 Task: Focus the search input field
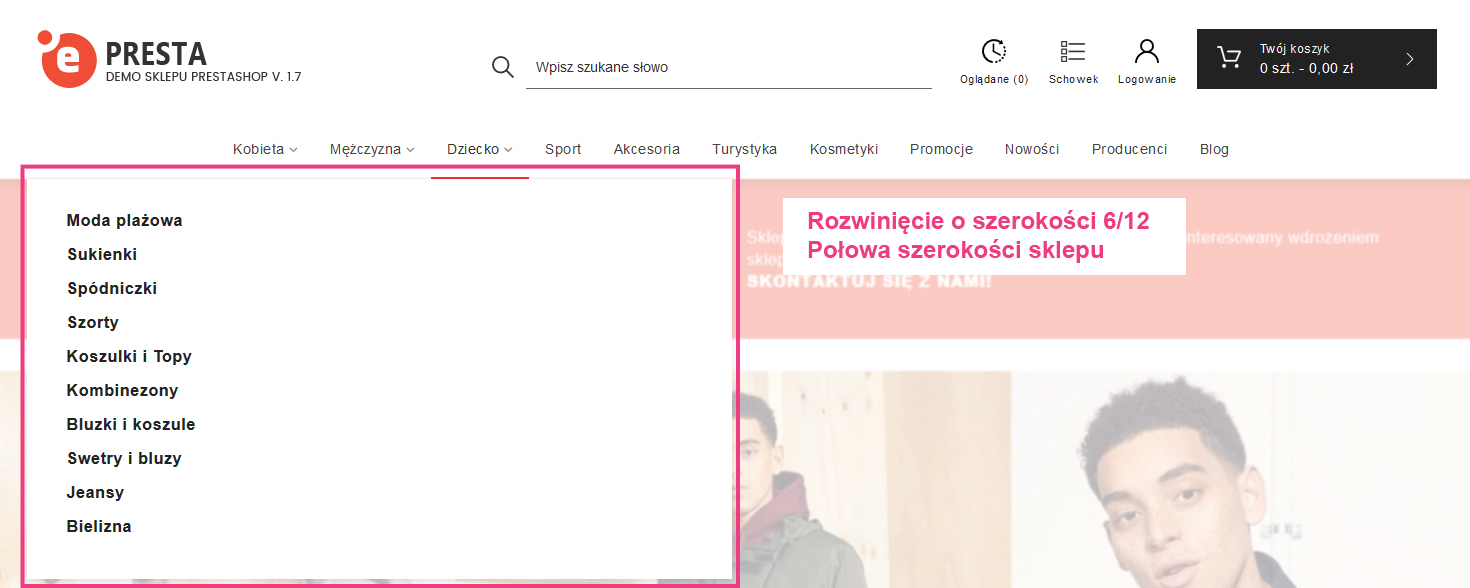pos(728,67)
